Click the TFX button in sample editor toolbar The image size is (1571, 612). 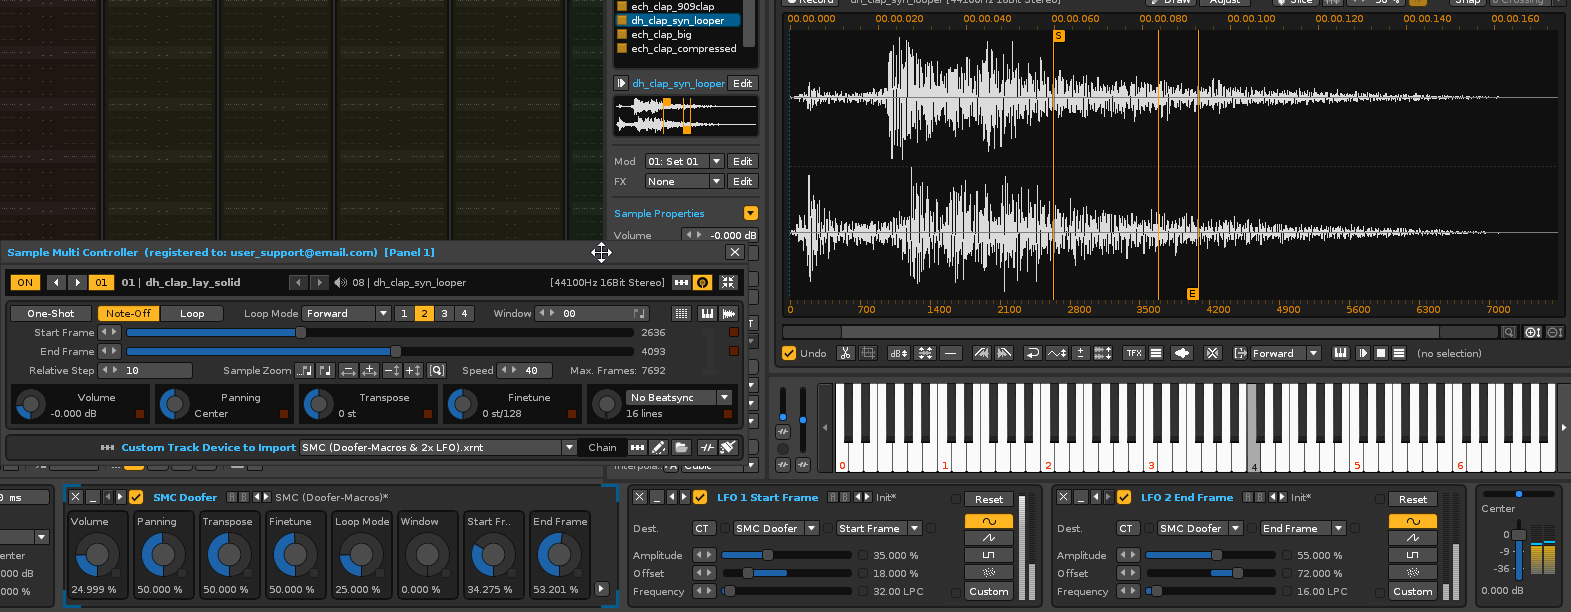(1133, 353)
